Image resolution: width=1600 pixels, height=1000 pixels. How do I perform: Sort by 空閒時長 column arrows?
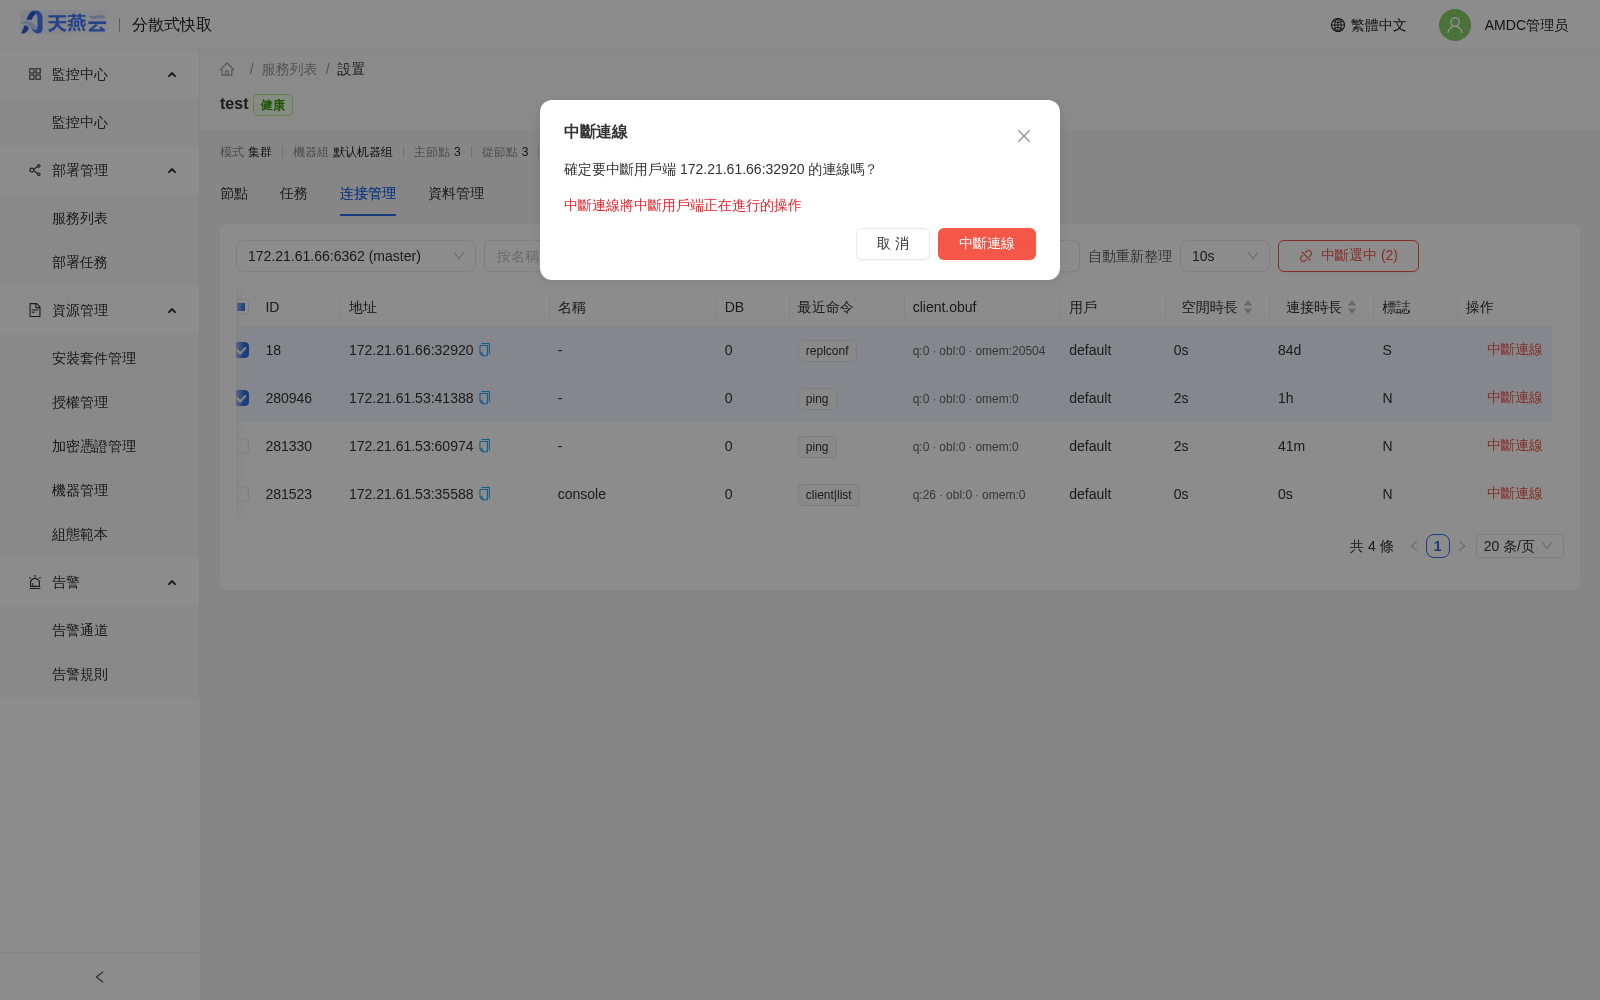[x=1248, y=307]
